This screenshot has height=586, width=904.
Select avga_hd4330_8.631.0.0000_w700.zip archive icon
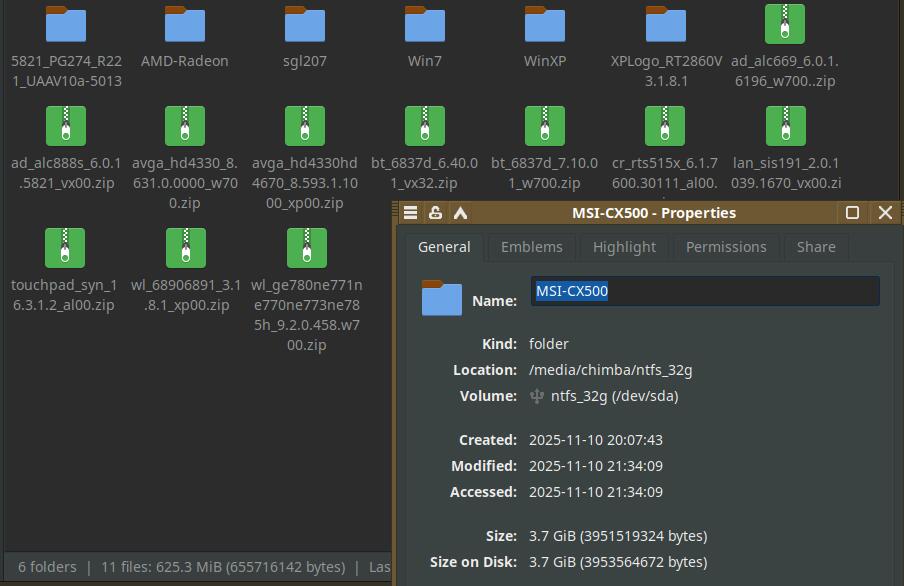(184, 126)
